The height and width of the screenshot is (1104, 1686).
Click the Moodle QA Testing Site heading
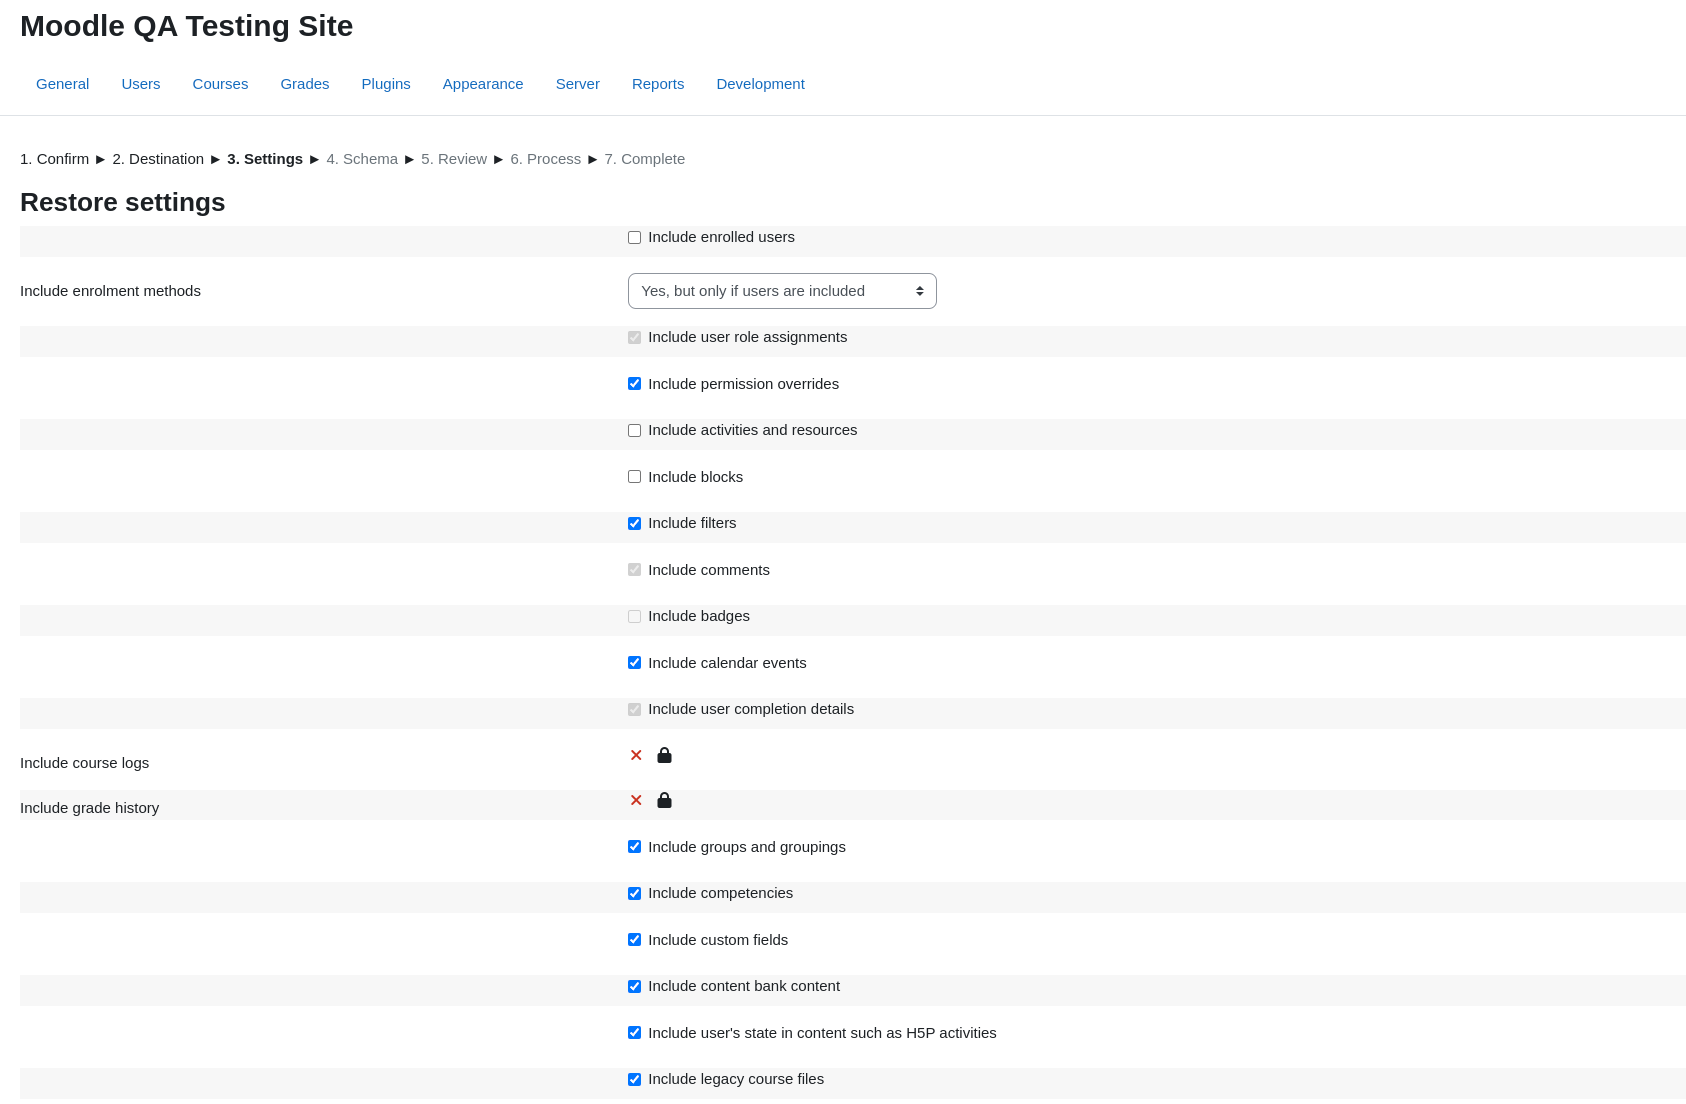[187, 26]
